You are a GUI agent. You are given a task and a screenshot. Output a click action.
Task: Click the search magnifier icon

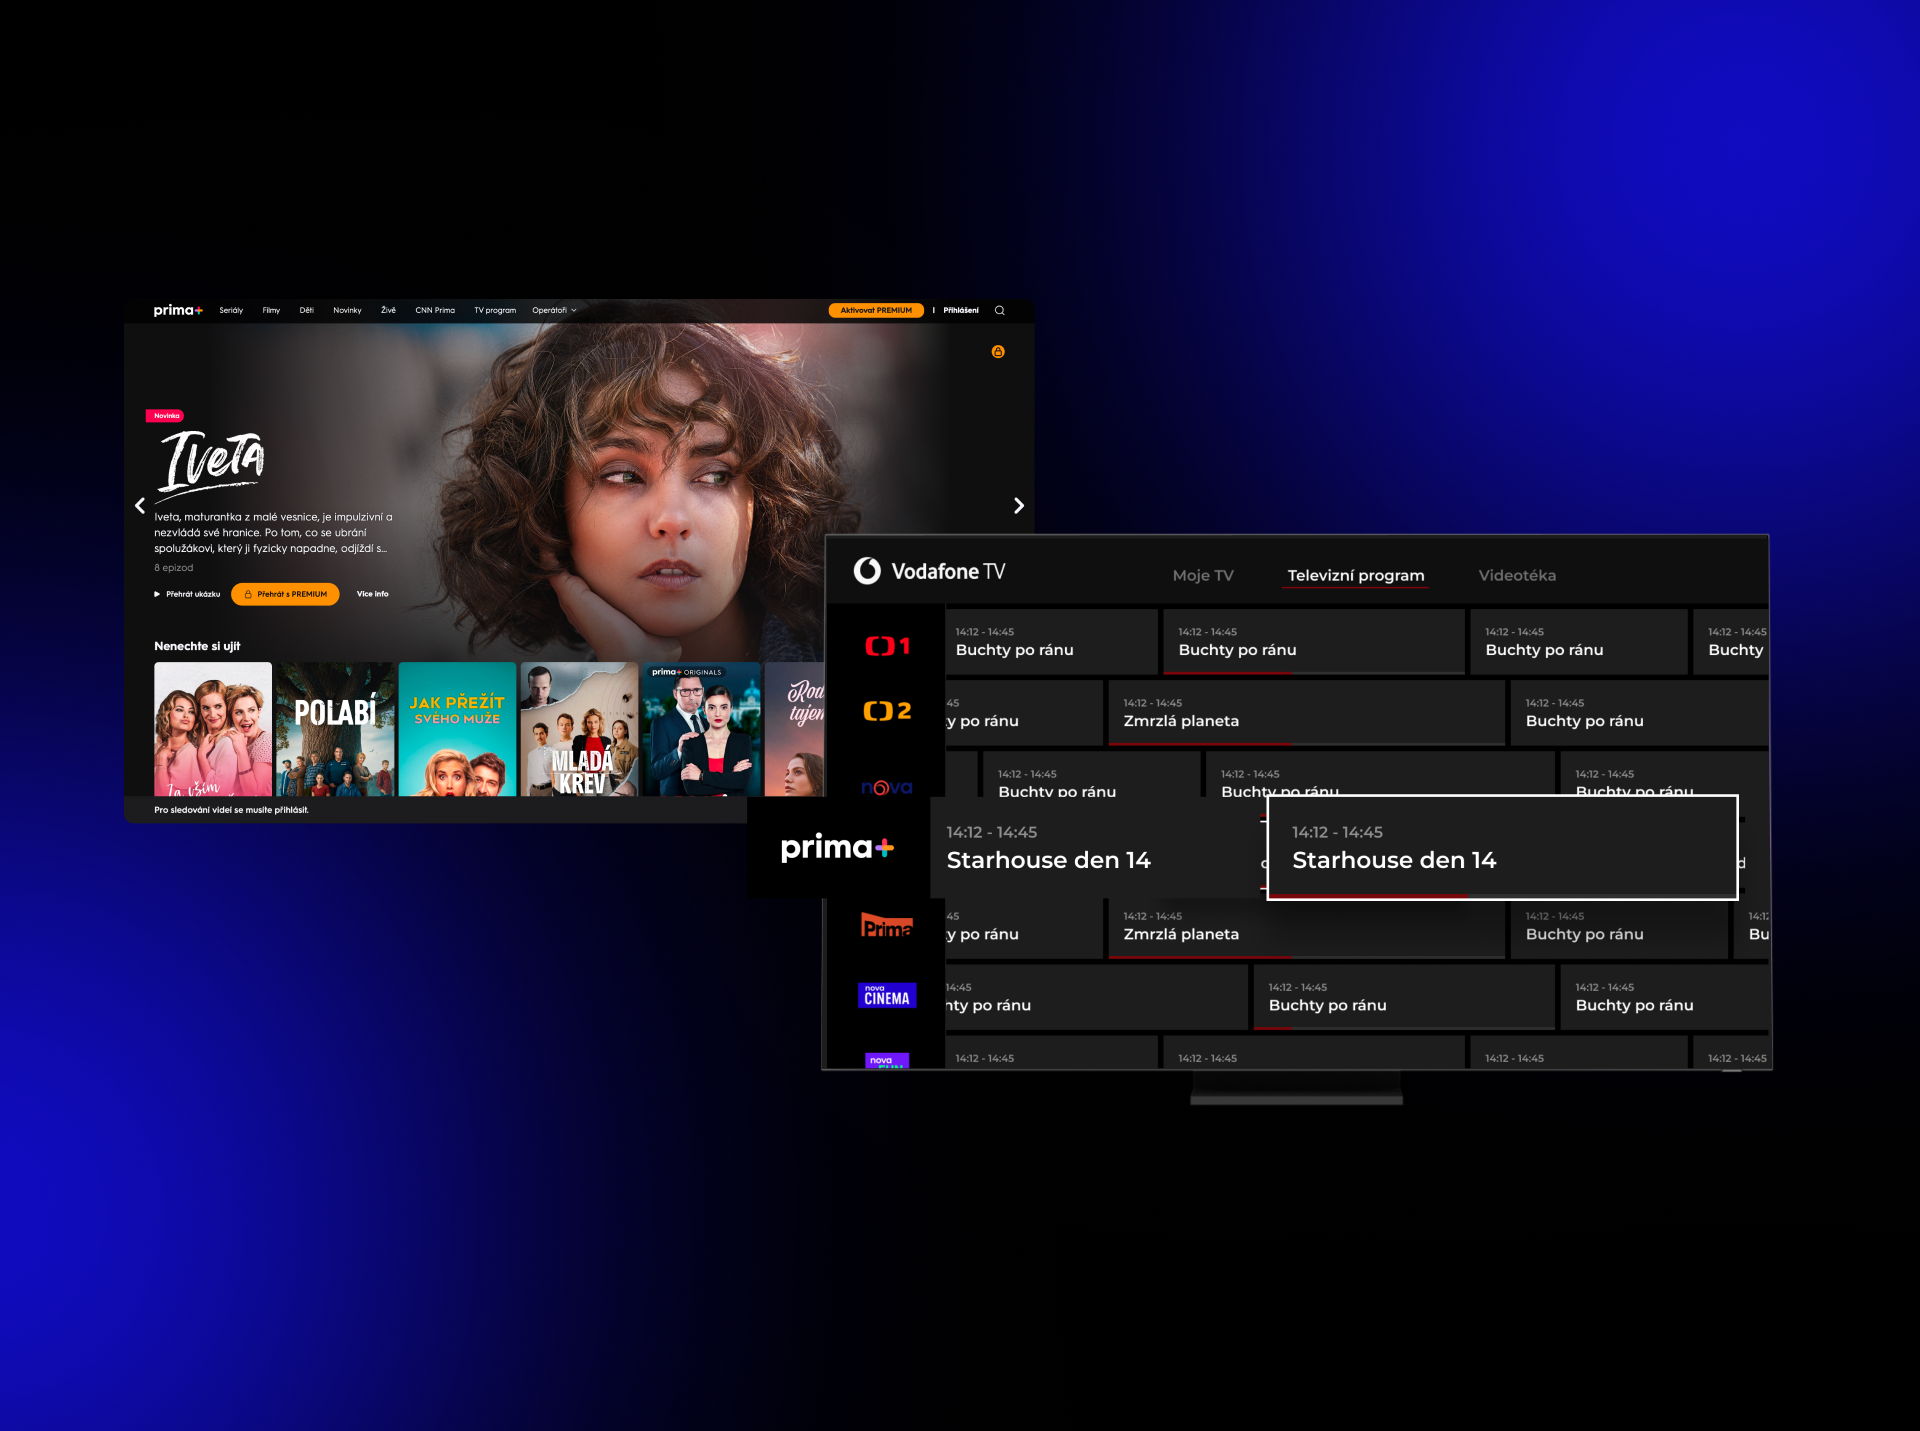point(999,310)
